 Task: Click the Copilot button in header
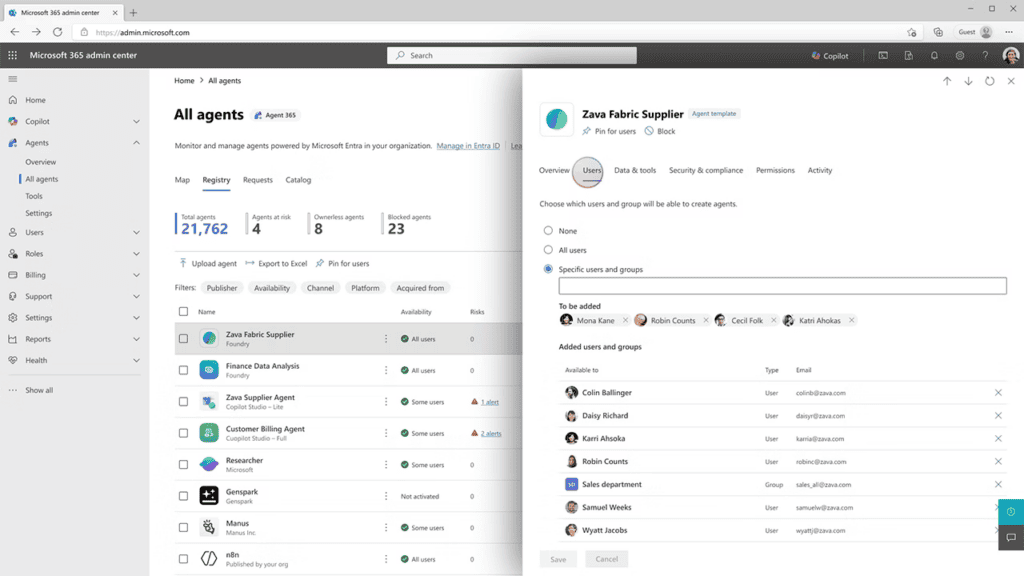(830, 56)
